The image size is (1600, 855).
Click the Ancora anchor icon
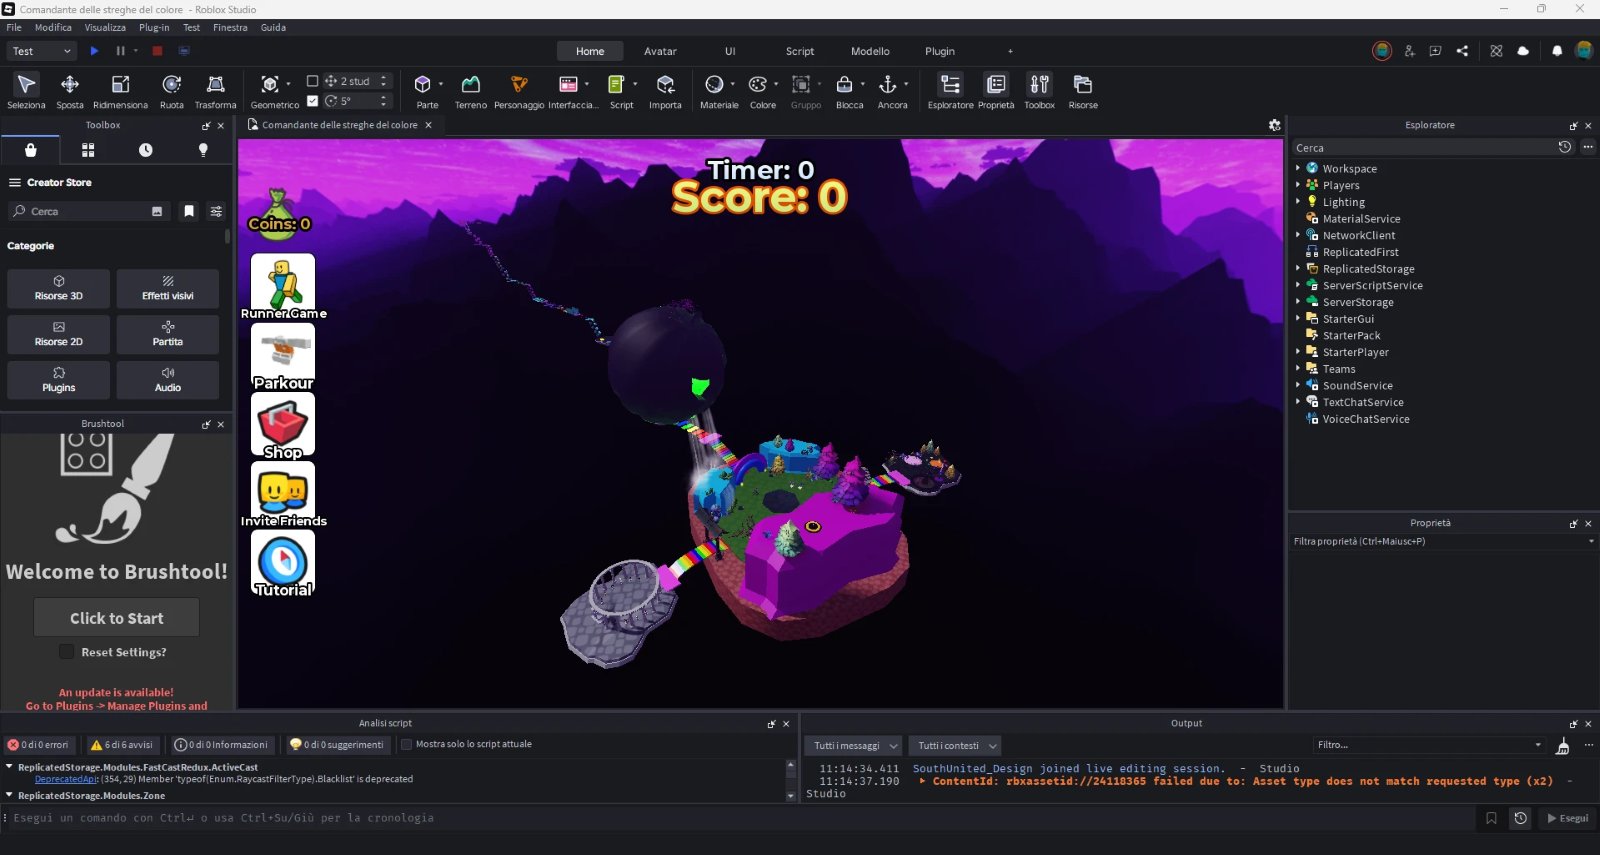click(x=888, y=85)
